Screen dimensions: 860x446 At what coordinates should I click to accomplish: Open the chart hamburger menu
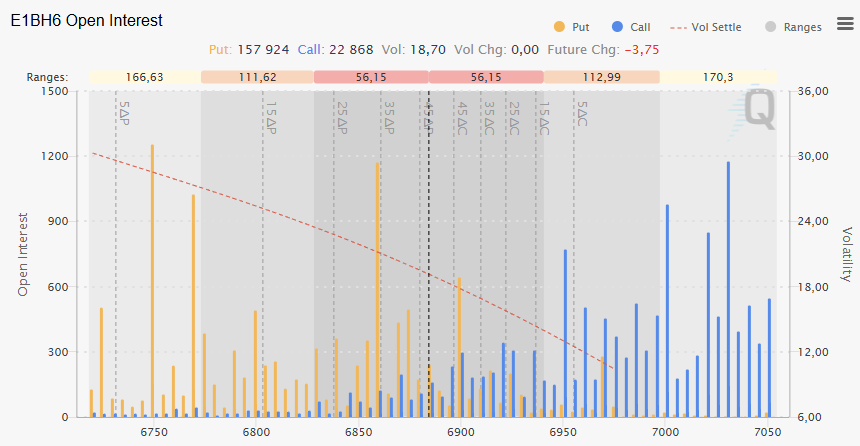tap(845, 24)
